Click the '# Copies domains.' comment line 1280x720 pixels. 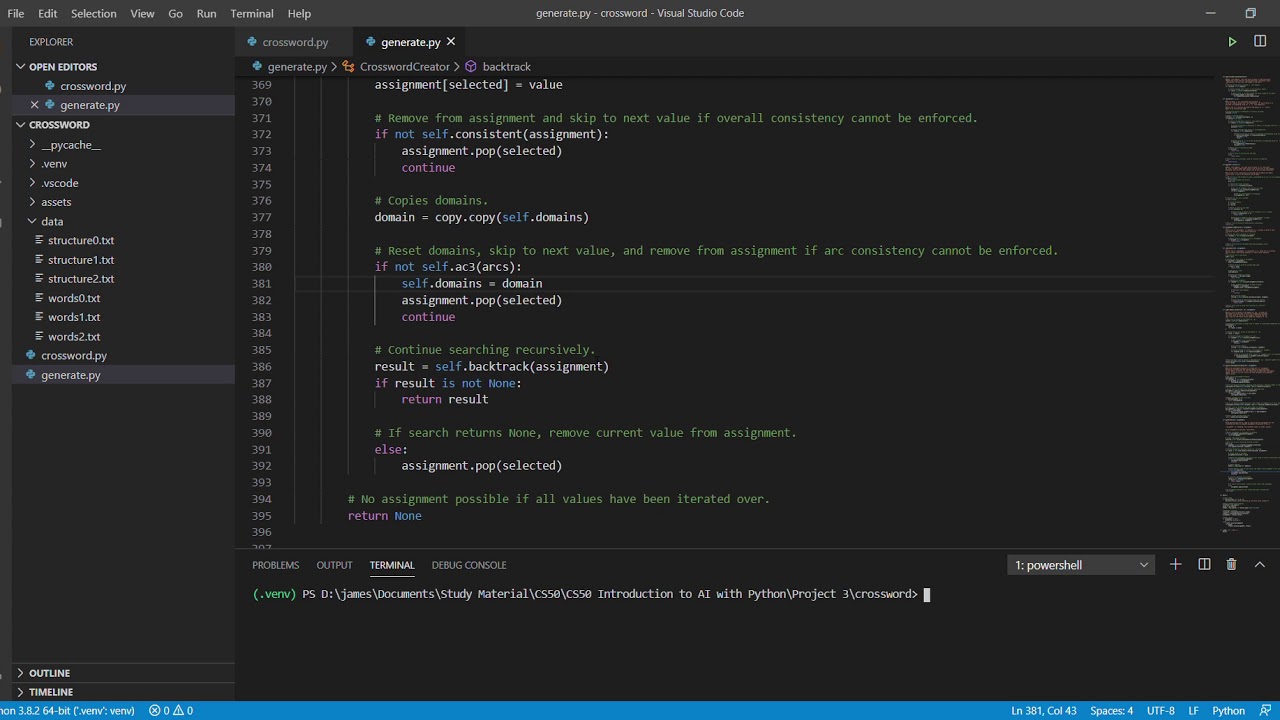(x=431, y=201)
